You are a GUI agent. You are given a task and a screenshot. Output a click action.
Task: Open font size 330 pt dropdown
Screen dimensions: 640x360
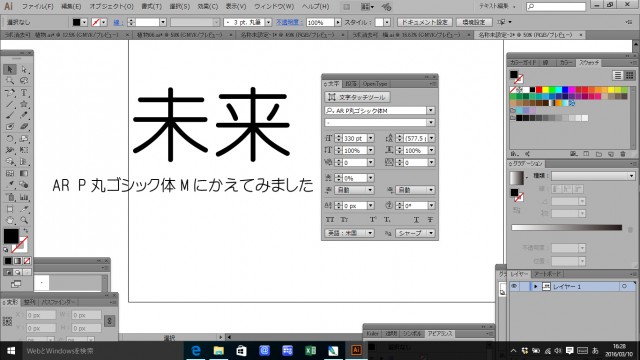371,138
